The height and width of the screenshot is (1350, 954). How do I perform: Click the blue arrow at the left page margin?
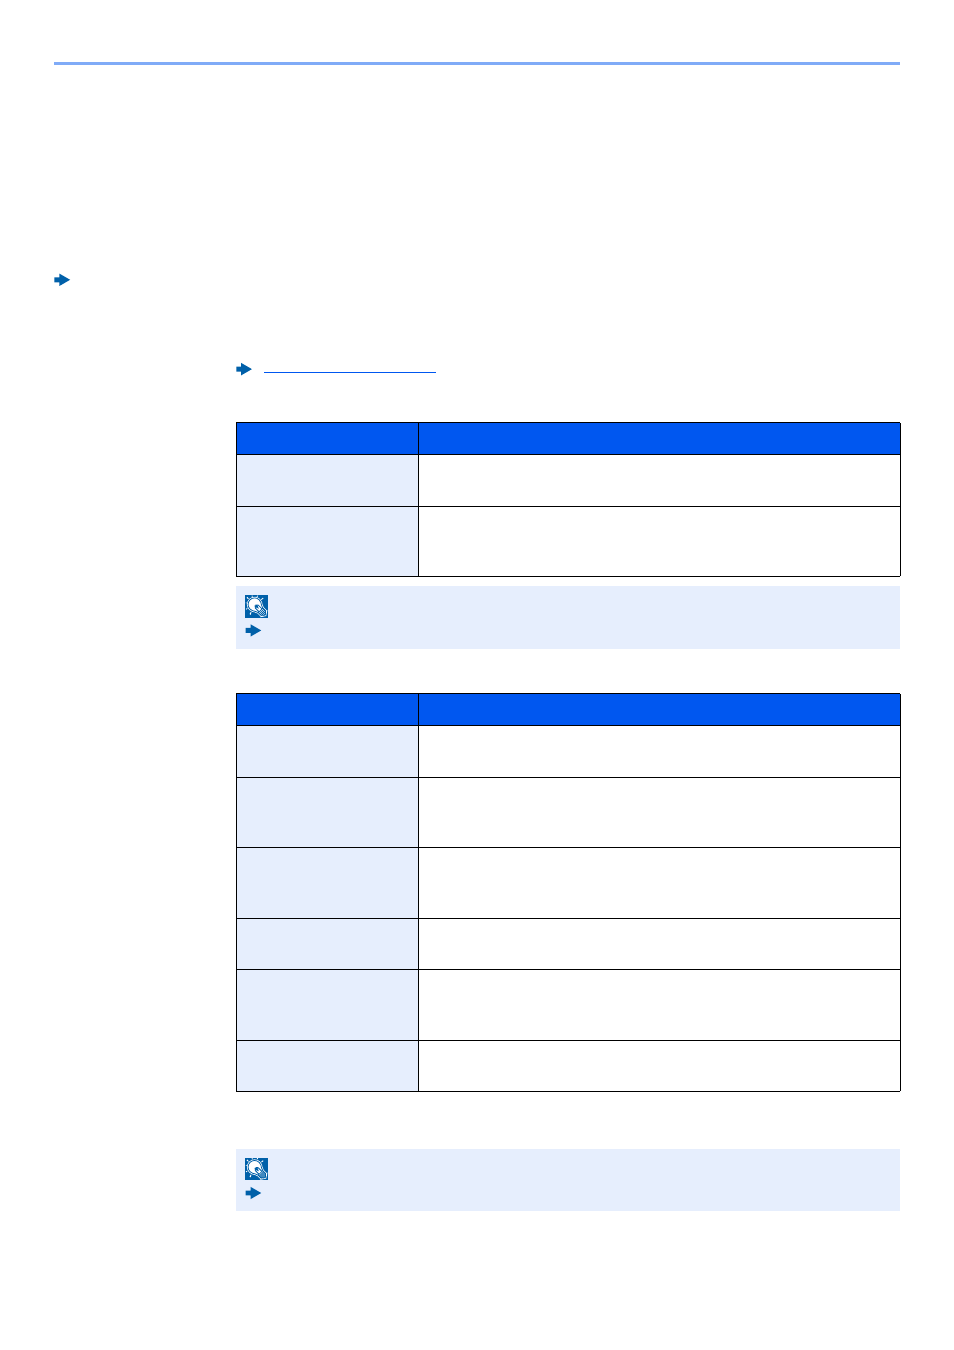pyautogui.click(x=62, y=280)
